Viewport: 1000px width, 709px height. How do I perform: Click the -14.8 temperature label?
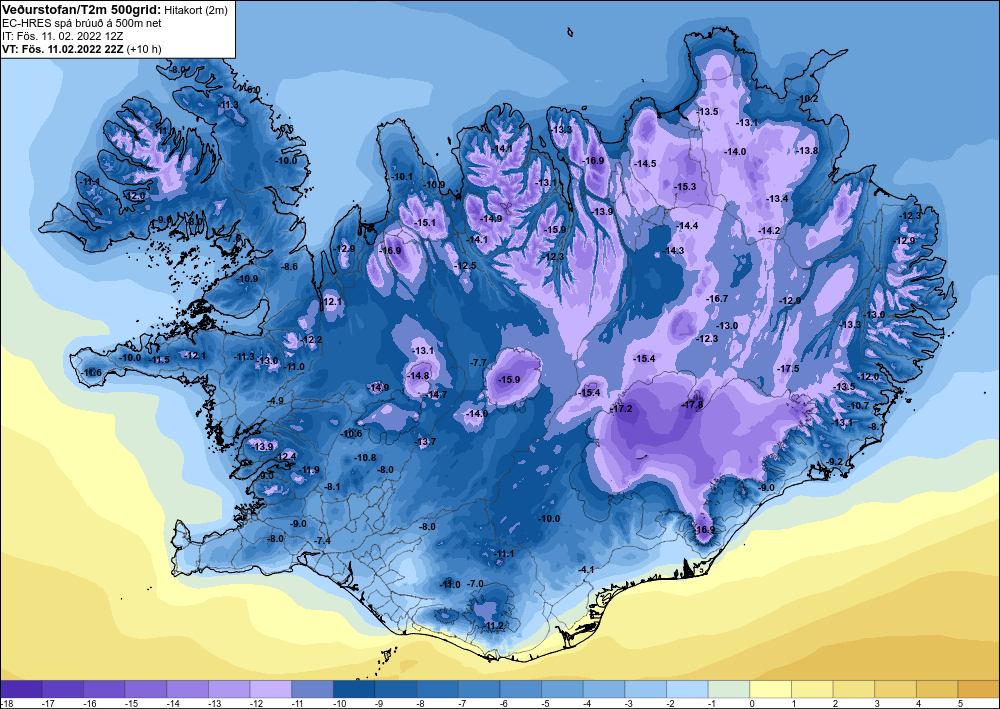tap(418, 376)
